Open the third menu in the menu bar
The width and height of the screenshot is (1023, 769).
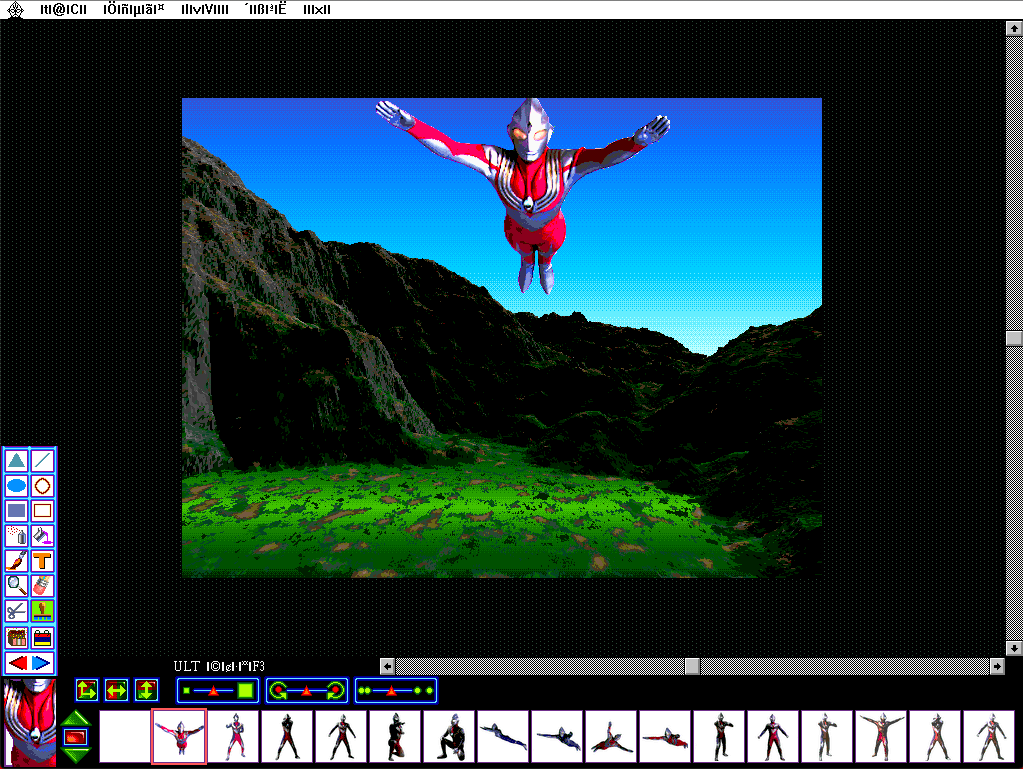205,10
